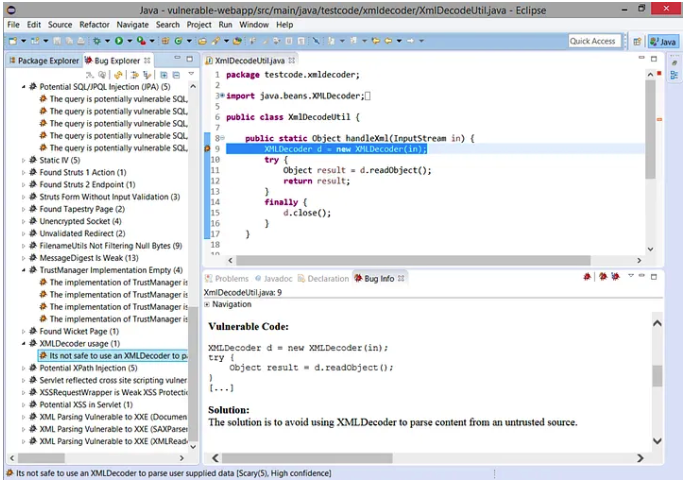This screenshot has width=687, height=485.
Task: Open the File menu
Action: [x=13, y=25]
